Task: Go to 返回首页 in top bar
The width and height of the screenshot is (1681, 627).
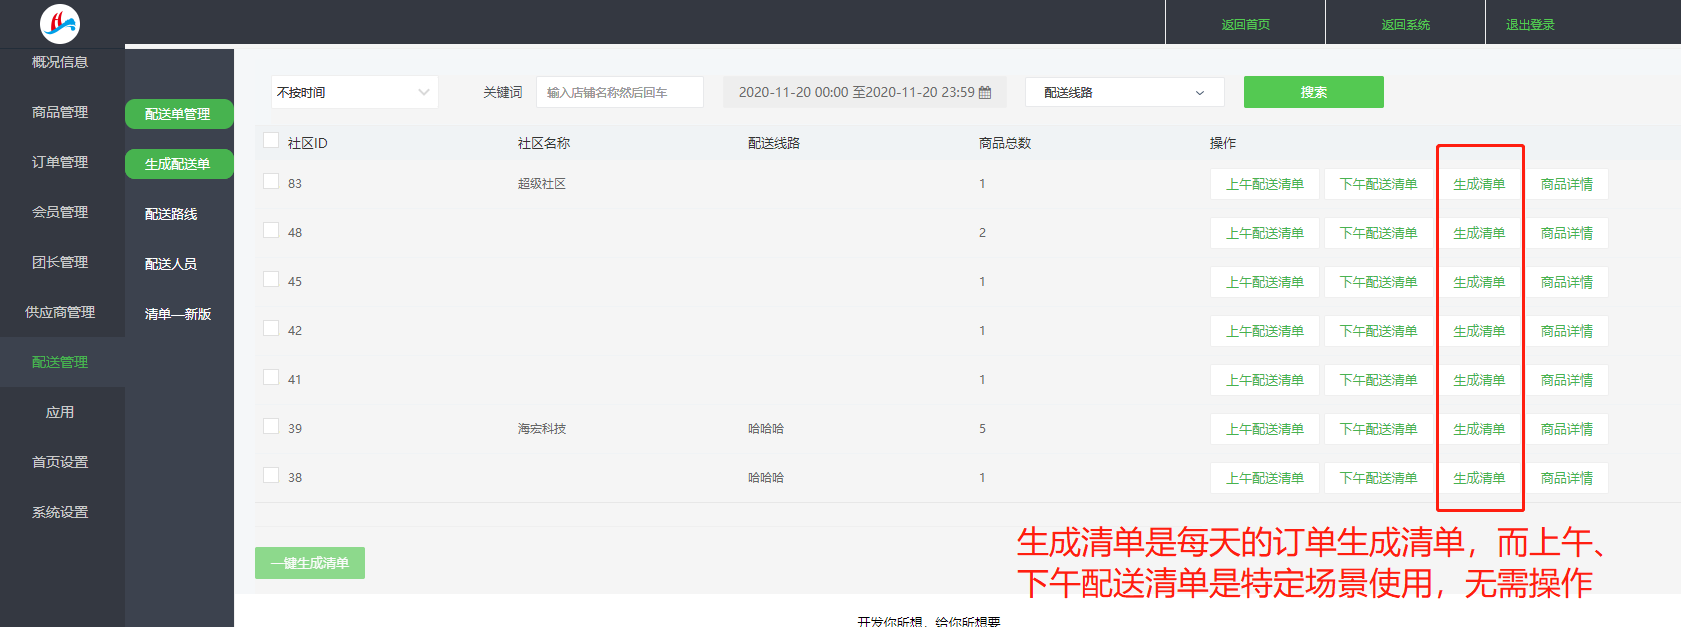Action: [1246, 24]
